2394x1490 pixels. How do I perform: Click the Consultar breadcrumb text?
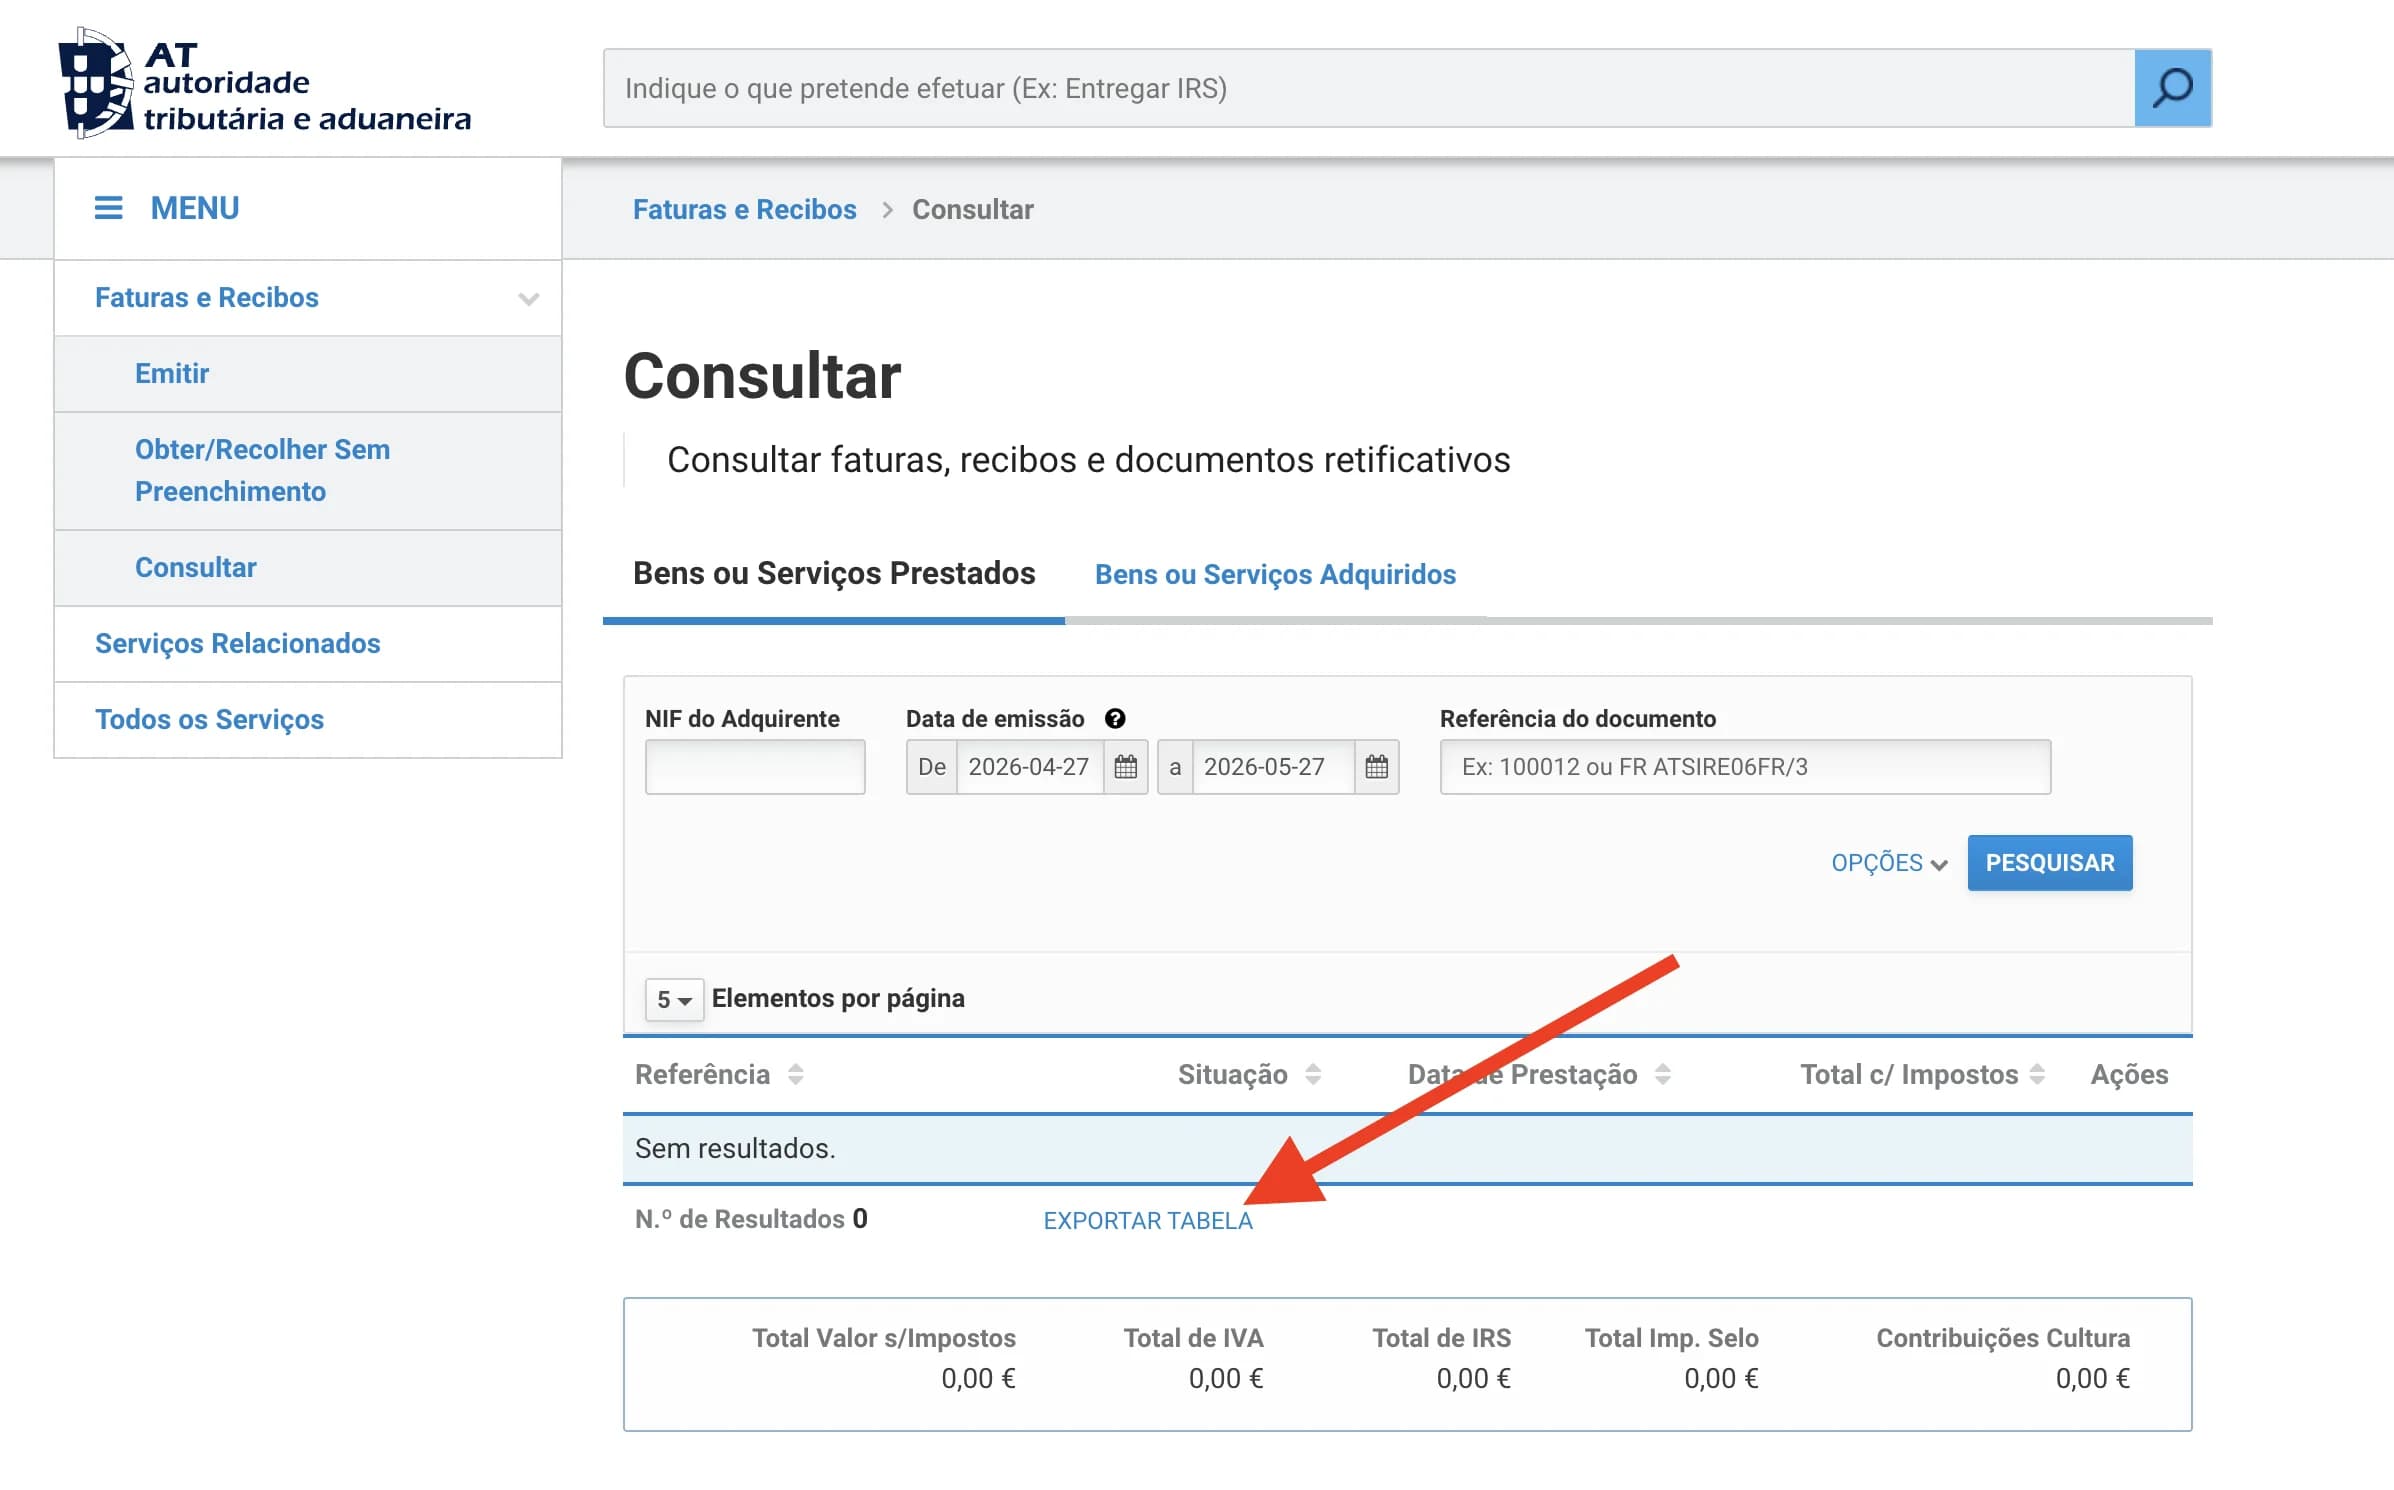click(x=972, y=209)
